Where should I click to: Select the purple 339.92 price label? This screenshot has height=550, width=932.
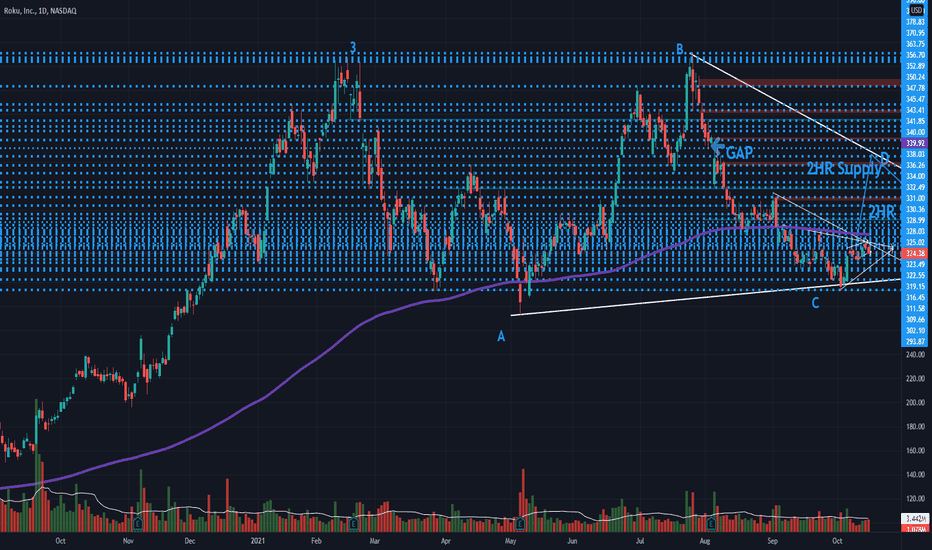[915, 143]
